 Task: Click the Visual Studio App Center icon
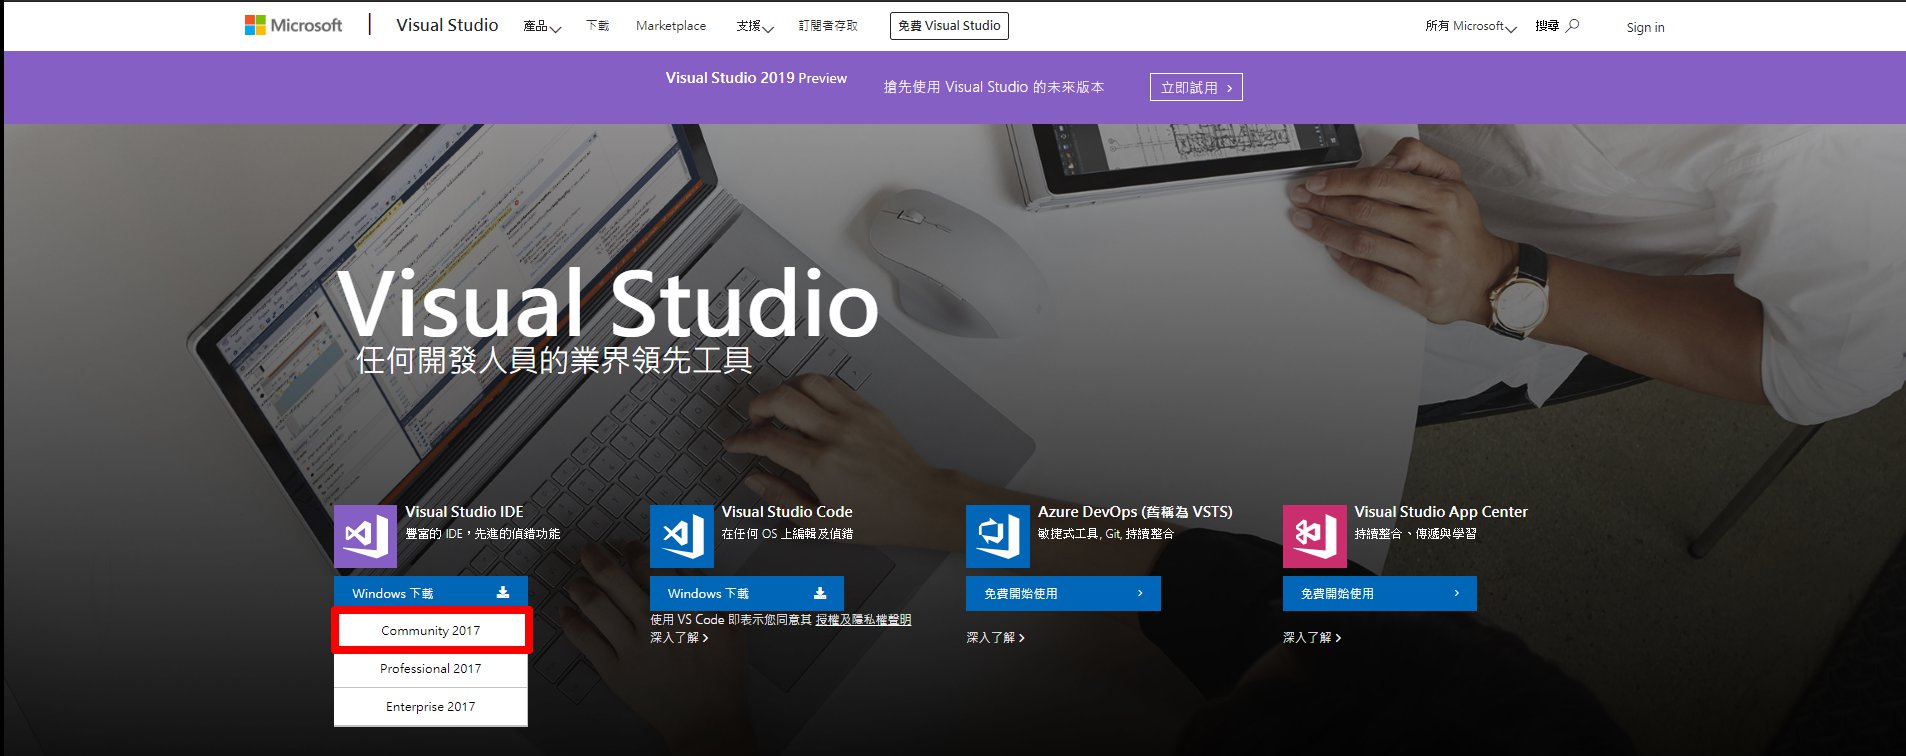(1314, 536)
